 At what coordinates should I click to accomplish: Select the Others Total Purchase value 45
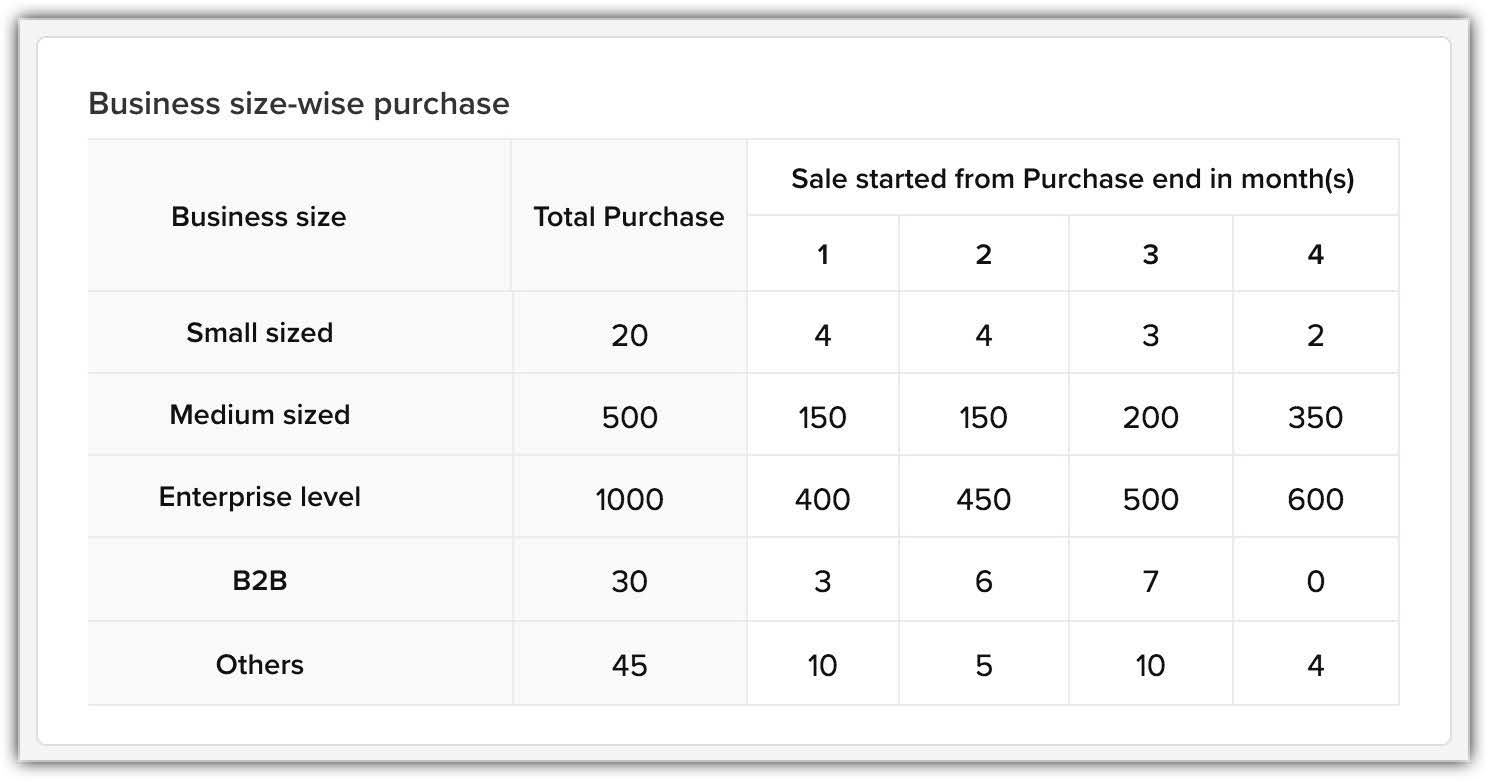[629, 665]
